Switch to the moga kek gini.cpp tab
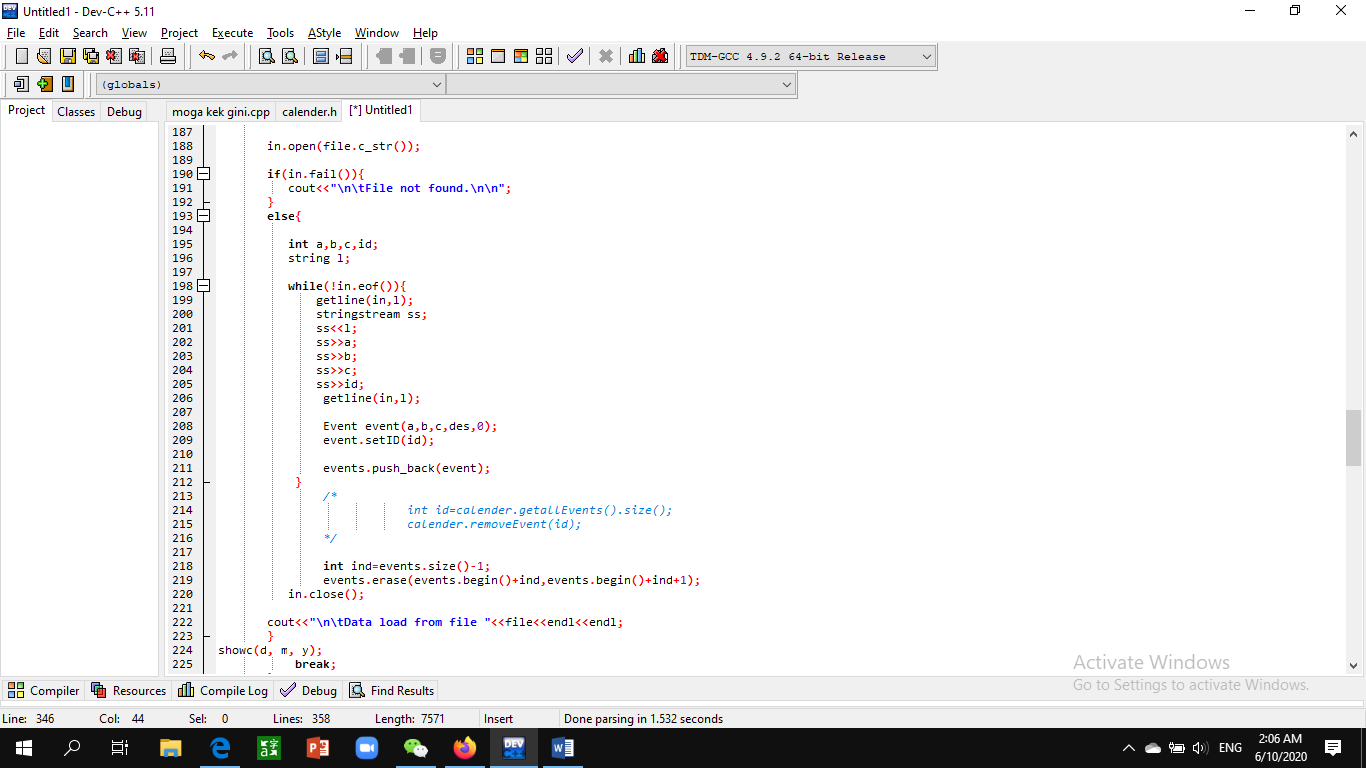The image size is (1366, 768). pos(221,111)
